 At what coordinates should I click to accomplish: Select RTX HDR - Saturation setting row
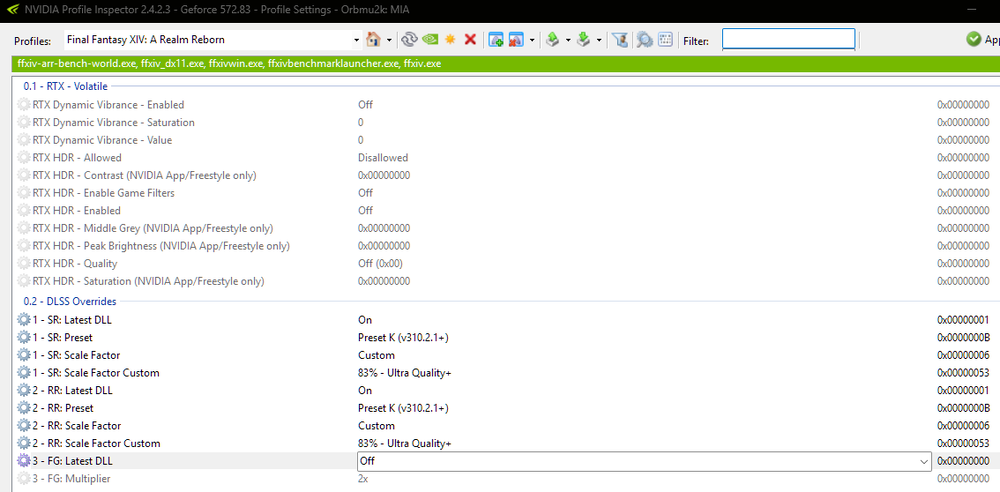(504, 281)
